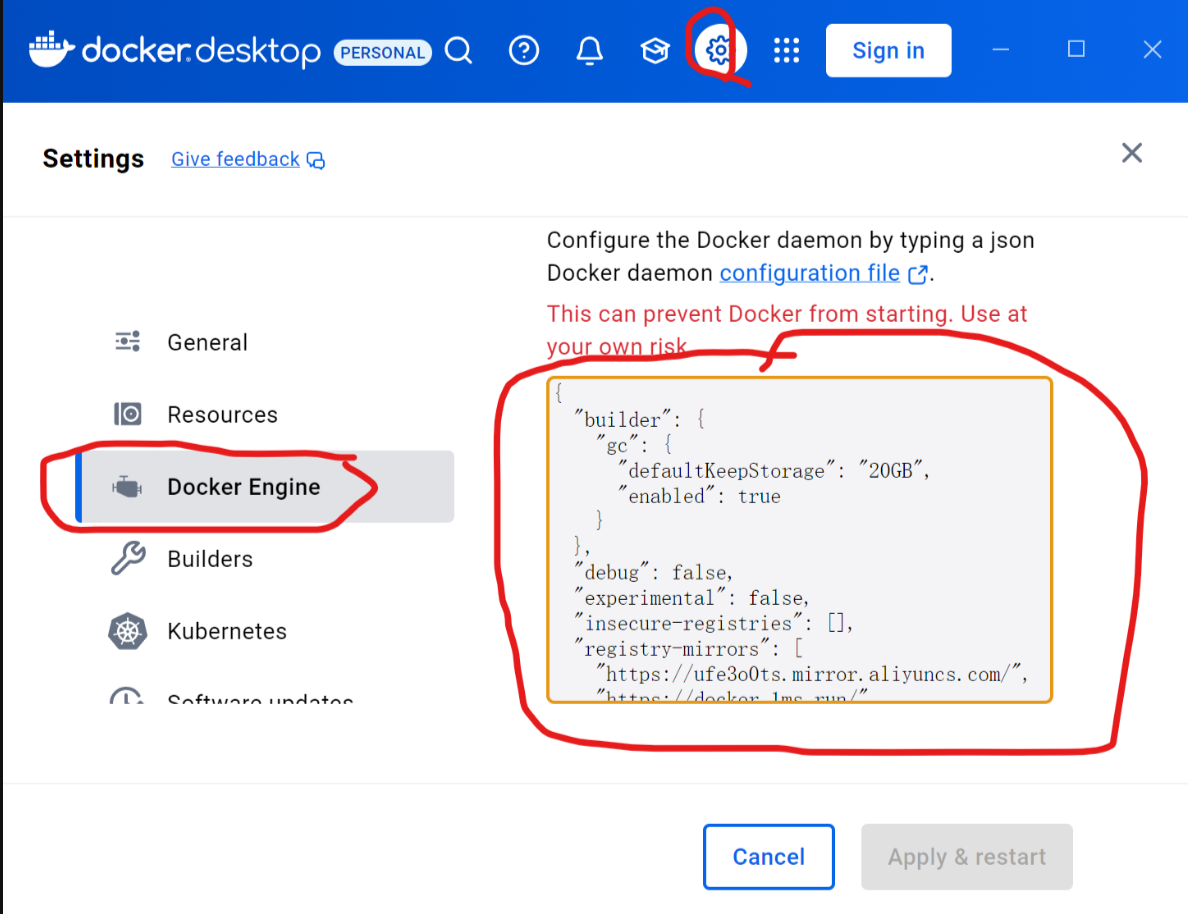The image size is (1188, 914).
Task: Open the configuration file documentation link
Action: [809, 273]
